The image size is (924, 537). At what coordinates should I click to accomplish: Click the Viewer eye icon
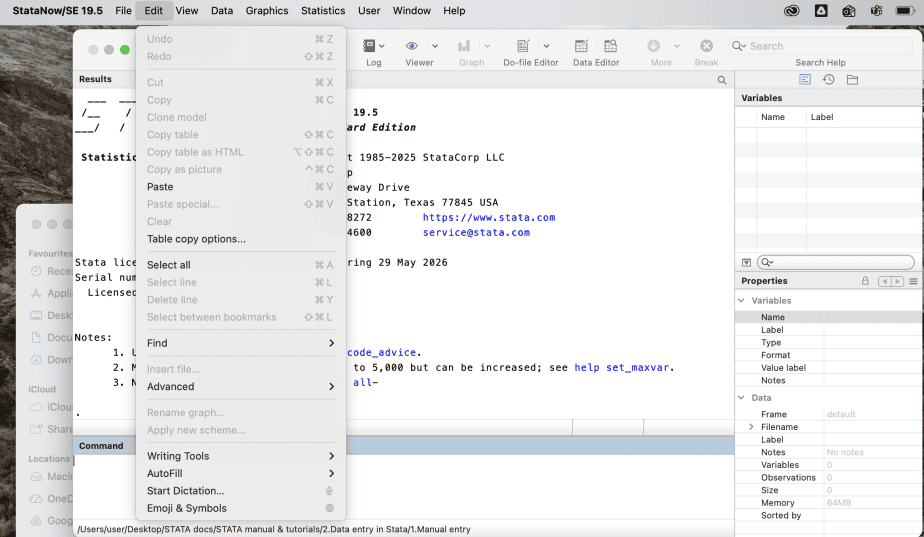(412, 47)
